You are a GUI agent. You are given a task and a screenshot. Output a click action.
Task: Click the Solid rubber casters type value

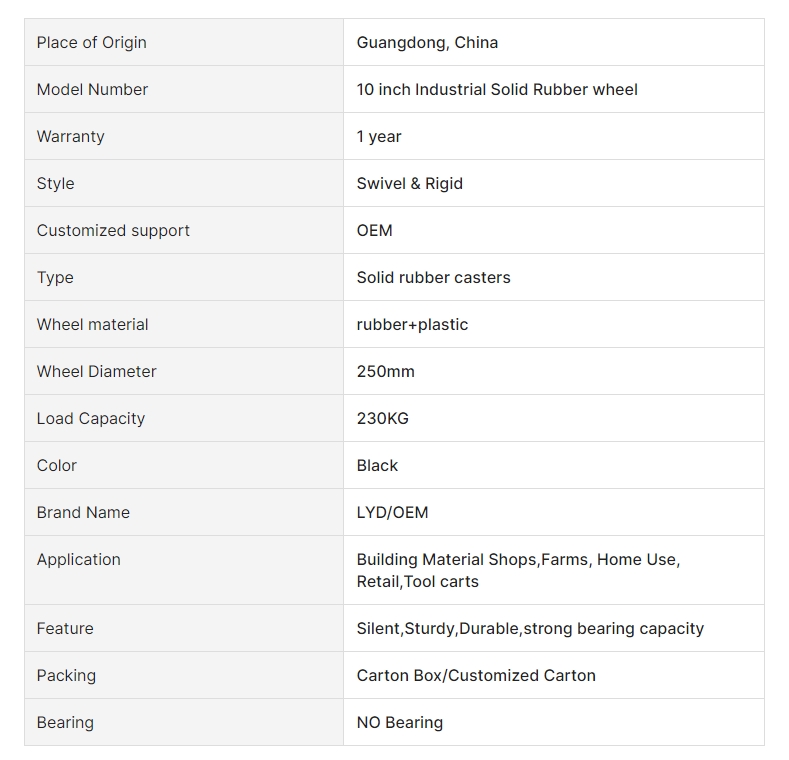coord(433,277)
